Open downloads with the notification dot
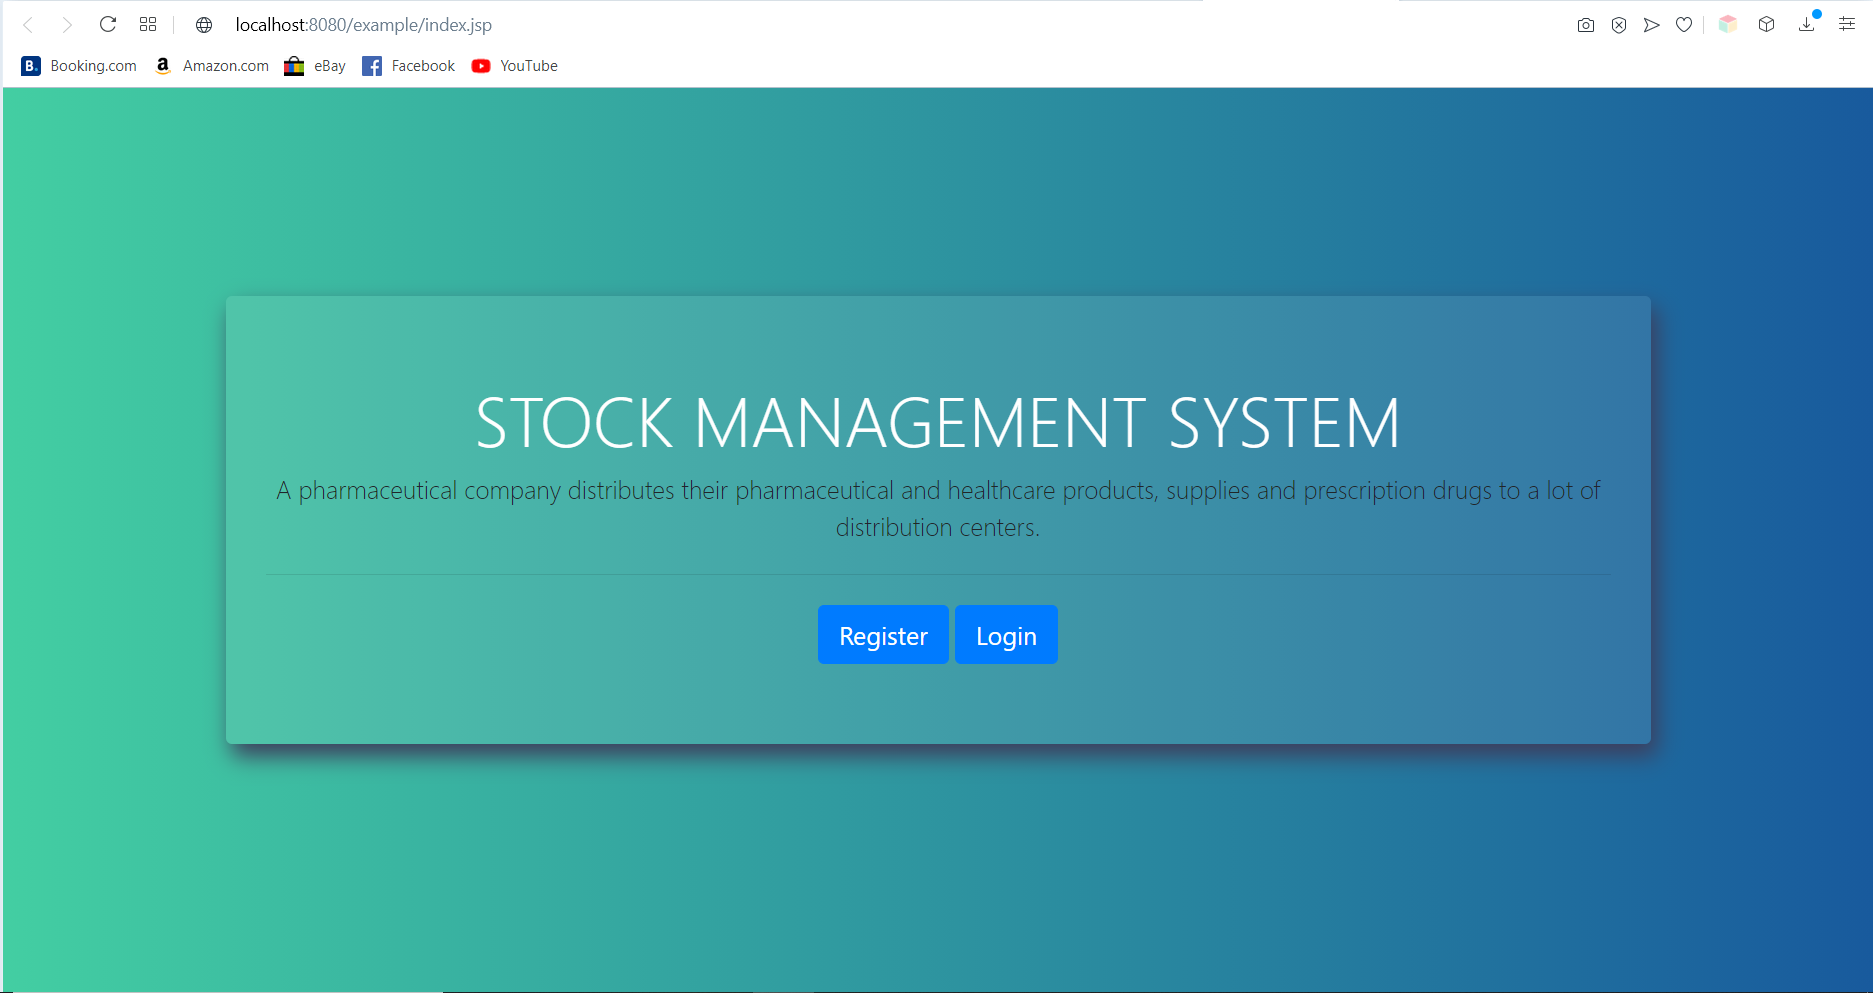The image size is (1873, 993). click(x=1806, y=24)
